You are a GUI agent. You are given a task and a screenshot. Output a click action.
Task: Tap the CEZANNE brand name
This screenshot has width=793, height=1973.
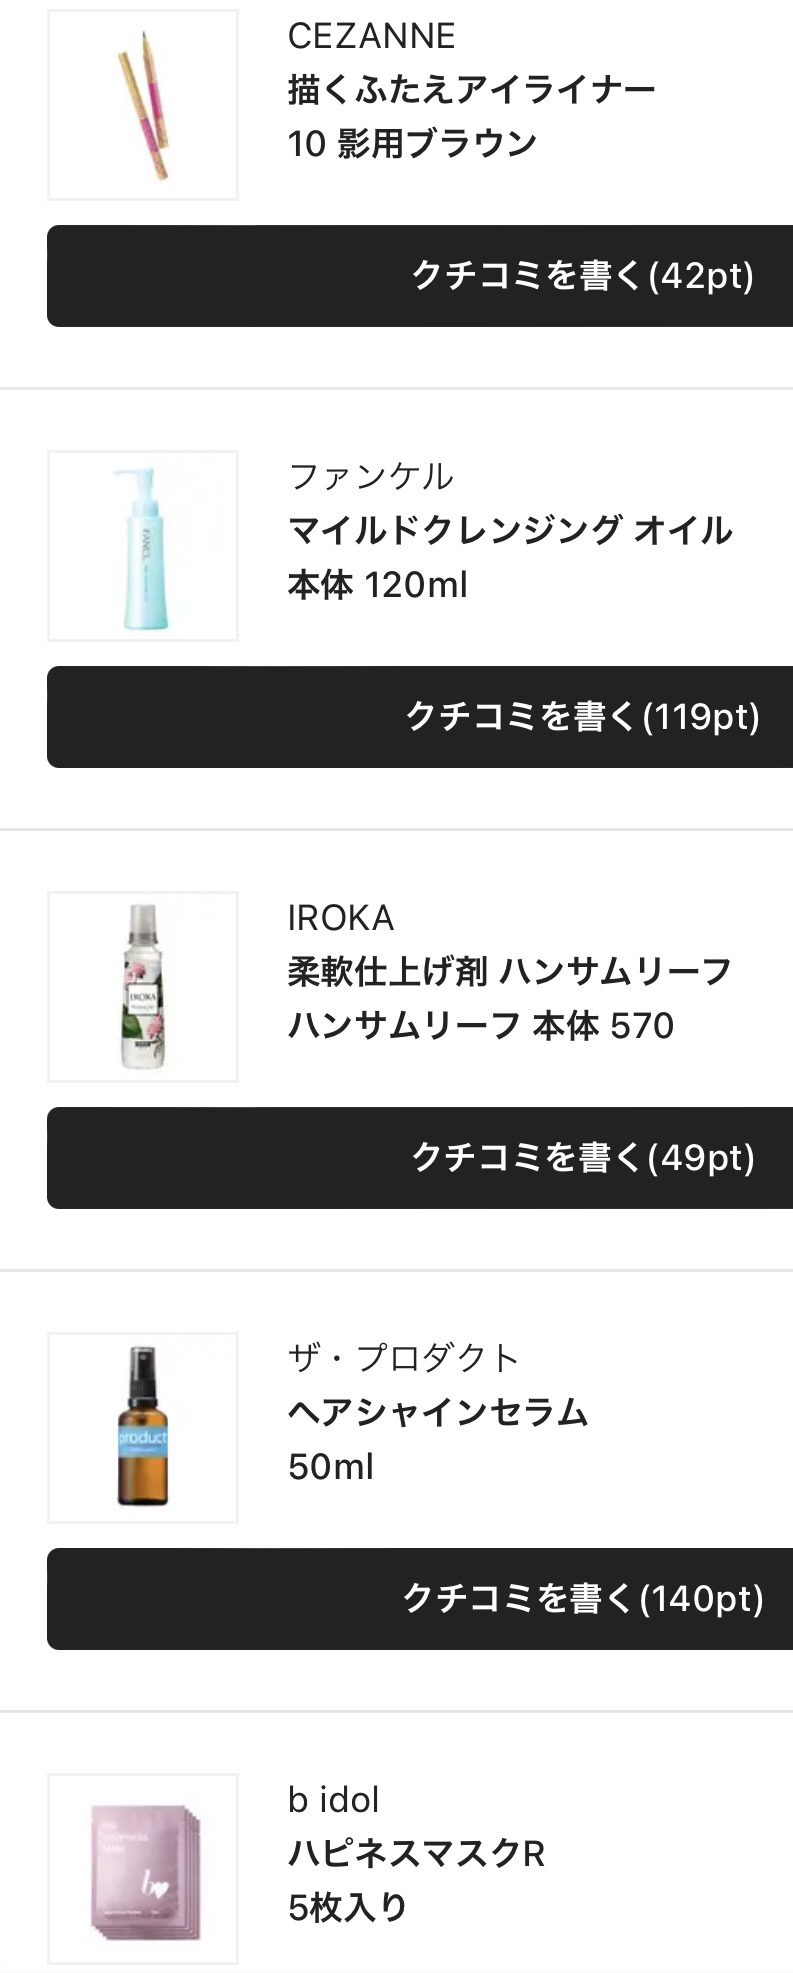tap(371, 36)
